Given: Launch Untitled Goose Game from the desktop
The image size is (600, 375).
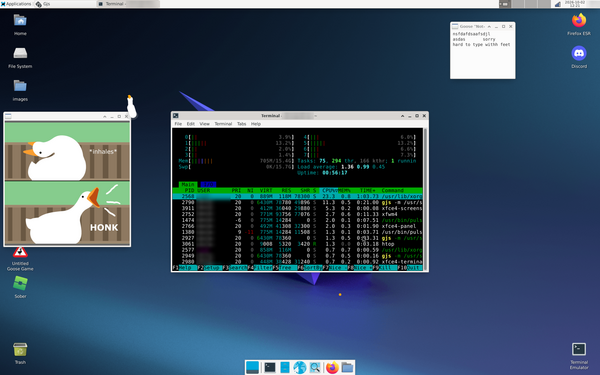Looking at the screenshot, I should (20, 259).
